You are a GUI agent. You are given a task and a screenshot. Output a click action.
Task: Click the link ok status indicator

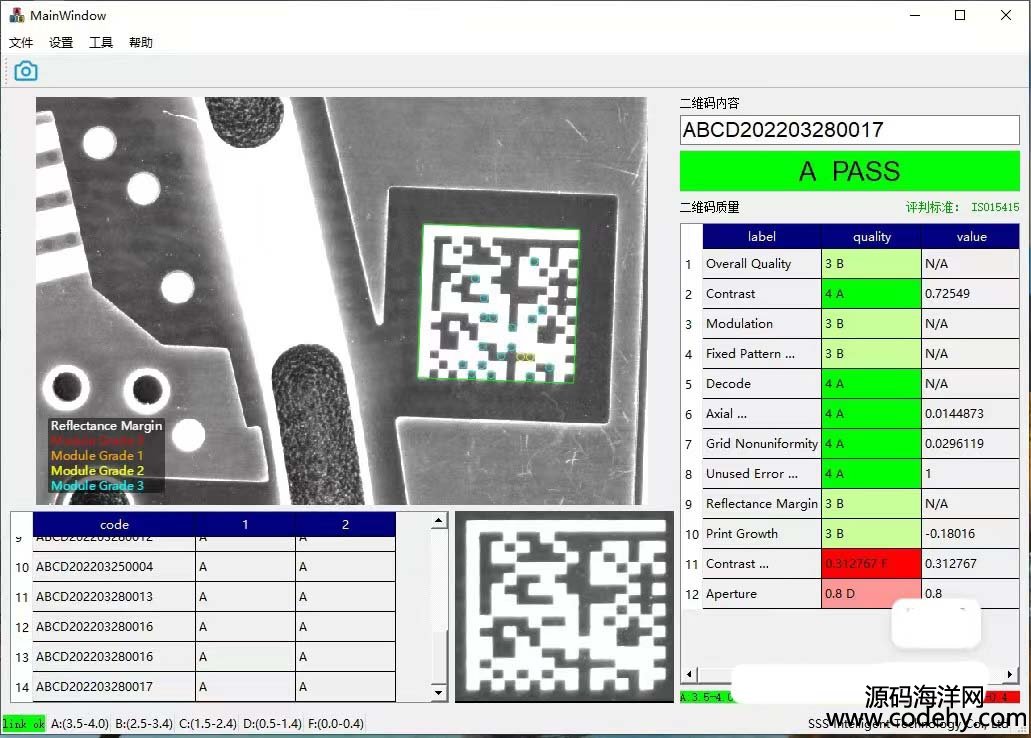[23, 724]
